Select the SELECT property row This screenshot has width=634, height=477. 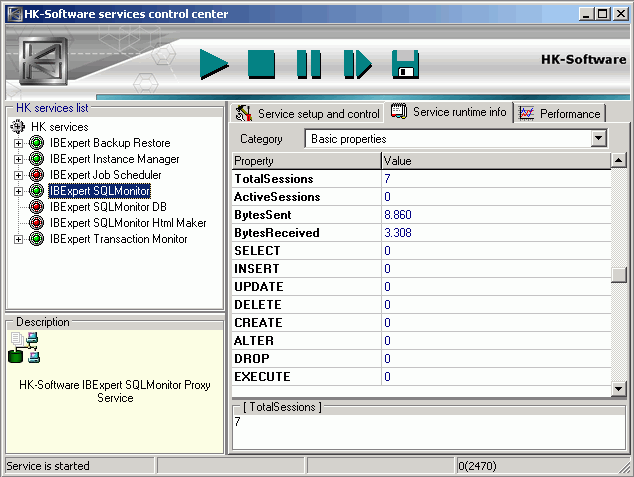[x=421, y=251]
